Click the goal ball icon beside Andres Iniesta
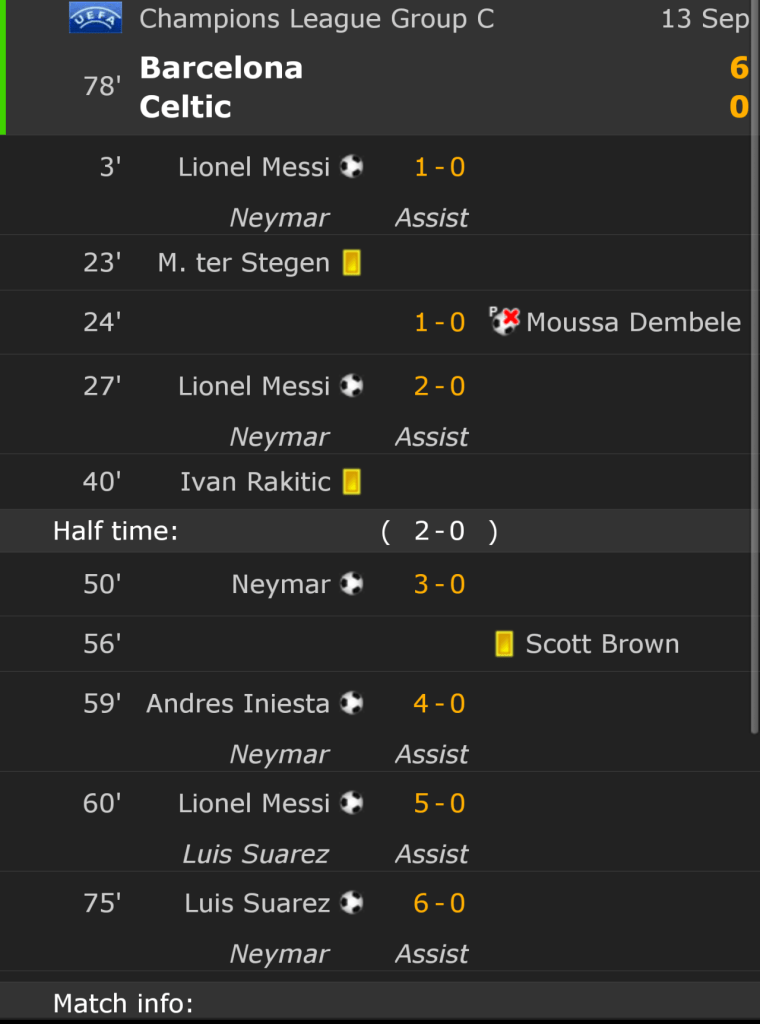Viewport: 760px width, 1024px height. pyautogui.click(x=351, y=703)
